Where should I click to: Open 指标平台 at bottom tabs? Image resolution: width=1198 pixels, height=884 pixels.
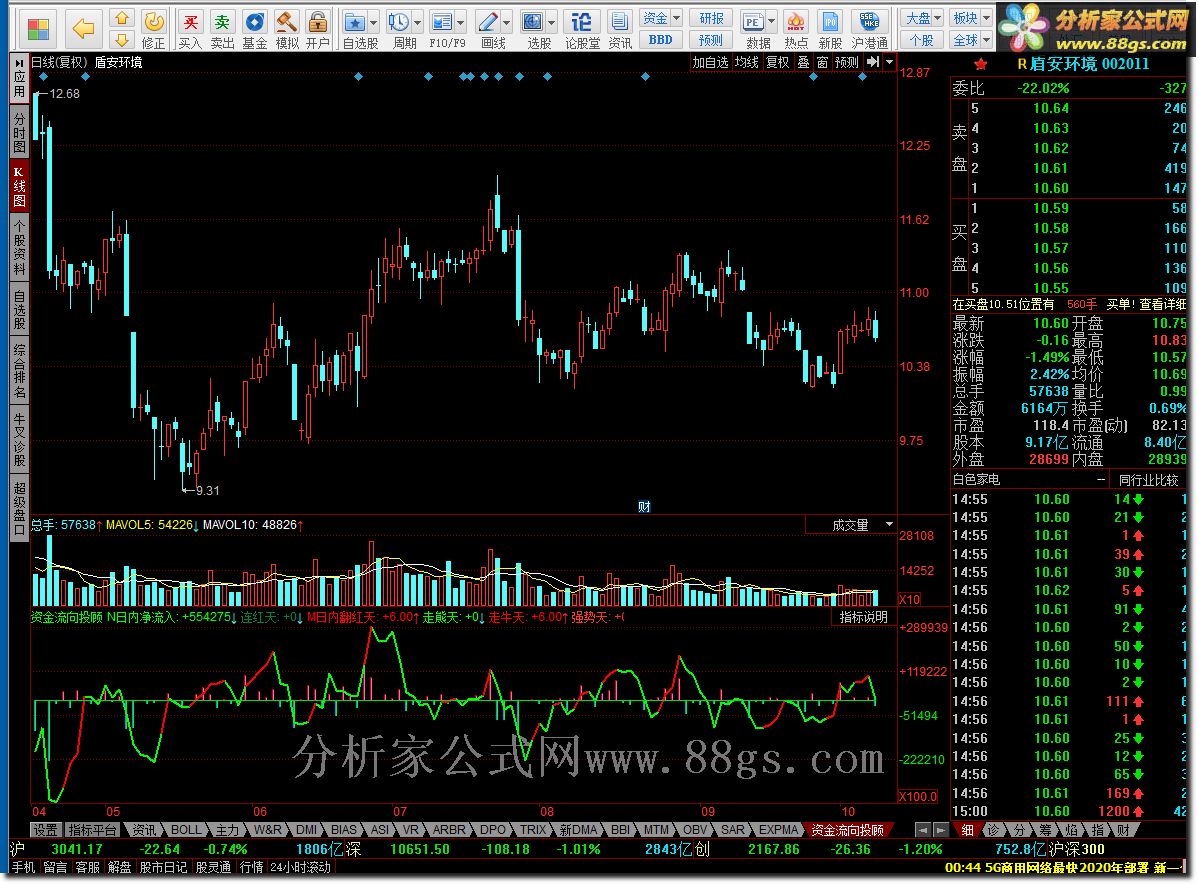tap(92, 830)
